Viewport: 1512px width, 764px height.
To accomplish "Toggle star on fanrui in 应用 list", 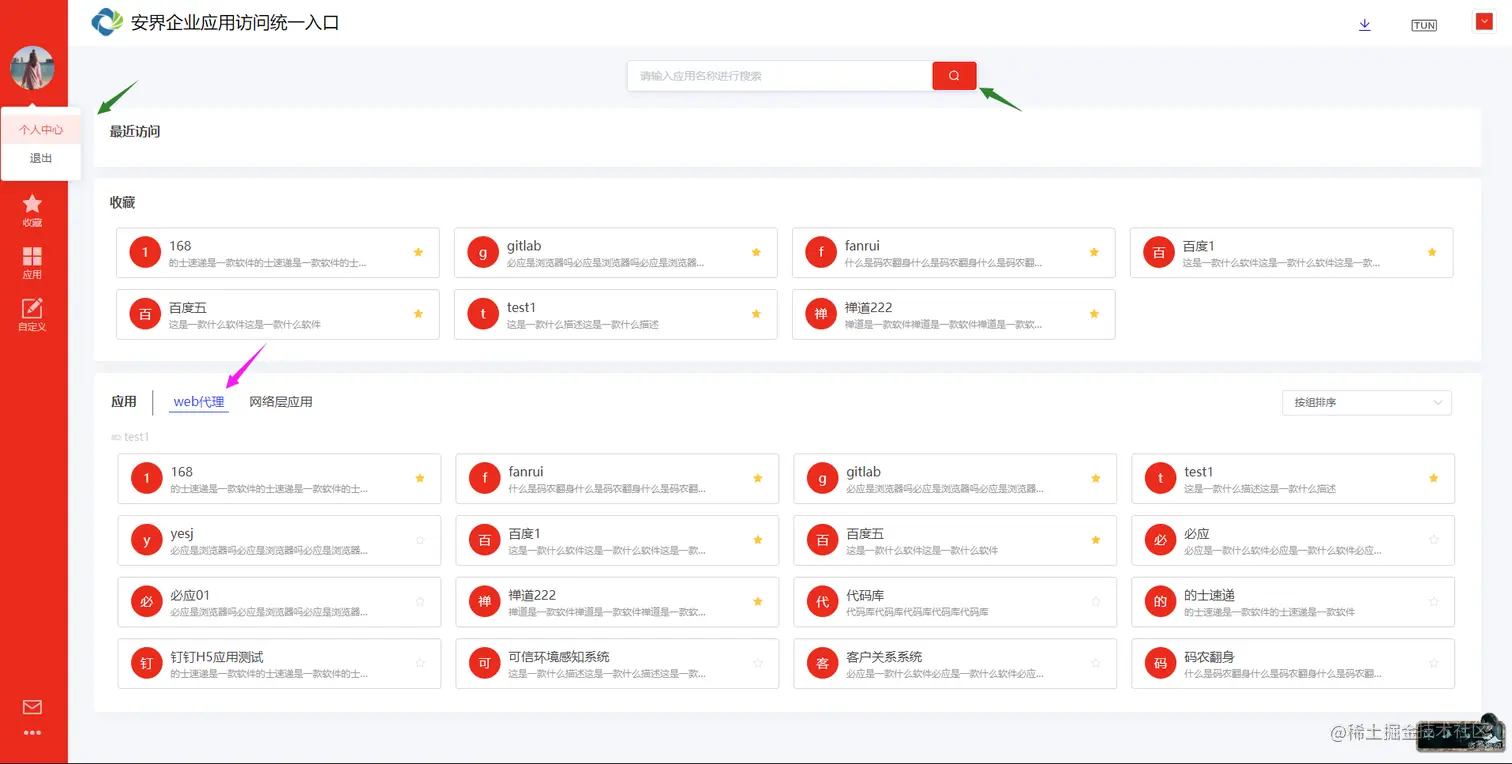I will [758, 478].
